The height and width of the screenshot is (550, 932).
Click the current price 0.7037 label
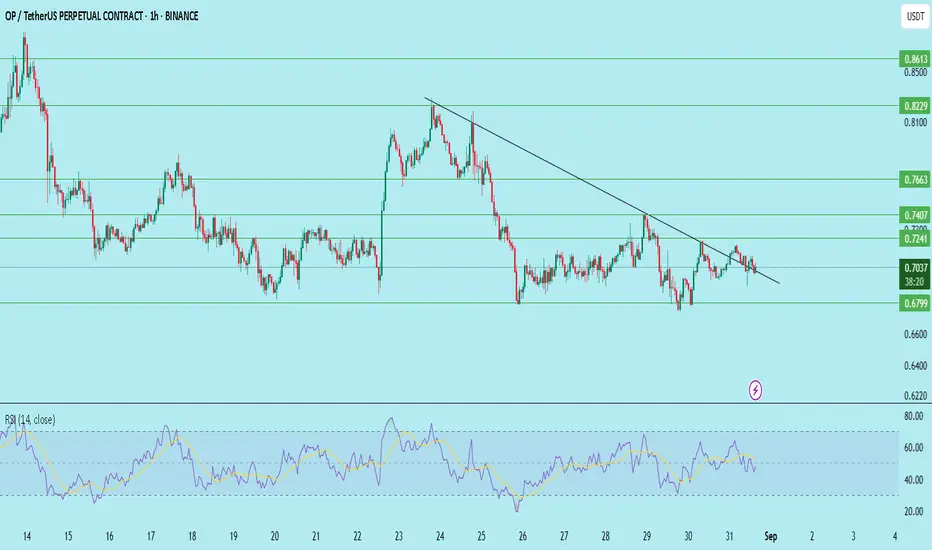click(915, 268)
